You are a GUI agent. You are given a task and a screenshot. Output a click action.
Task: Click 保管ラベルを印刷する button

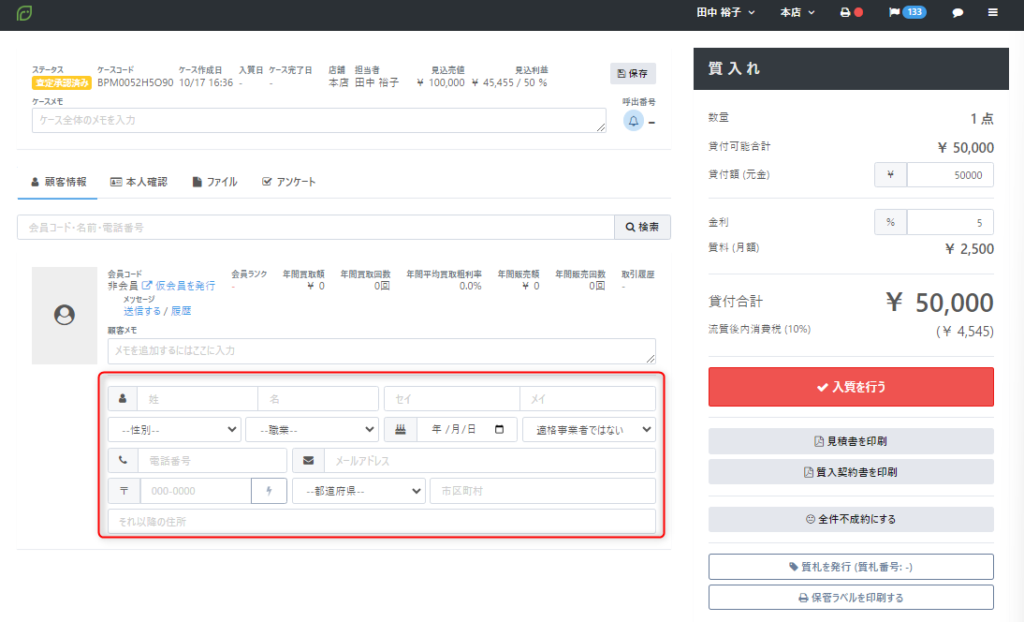click(x=851, y=597)
